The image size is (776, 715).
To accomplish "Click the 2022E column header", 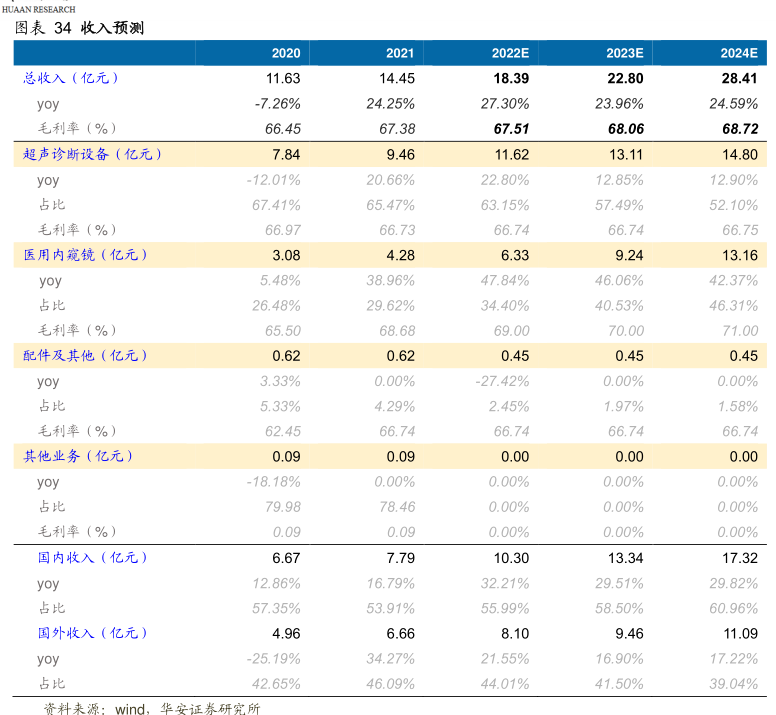I will coord(510,53).
